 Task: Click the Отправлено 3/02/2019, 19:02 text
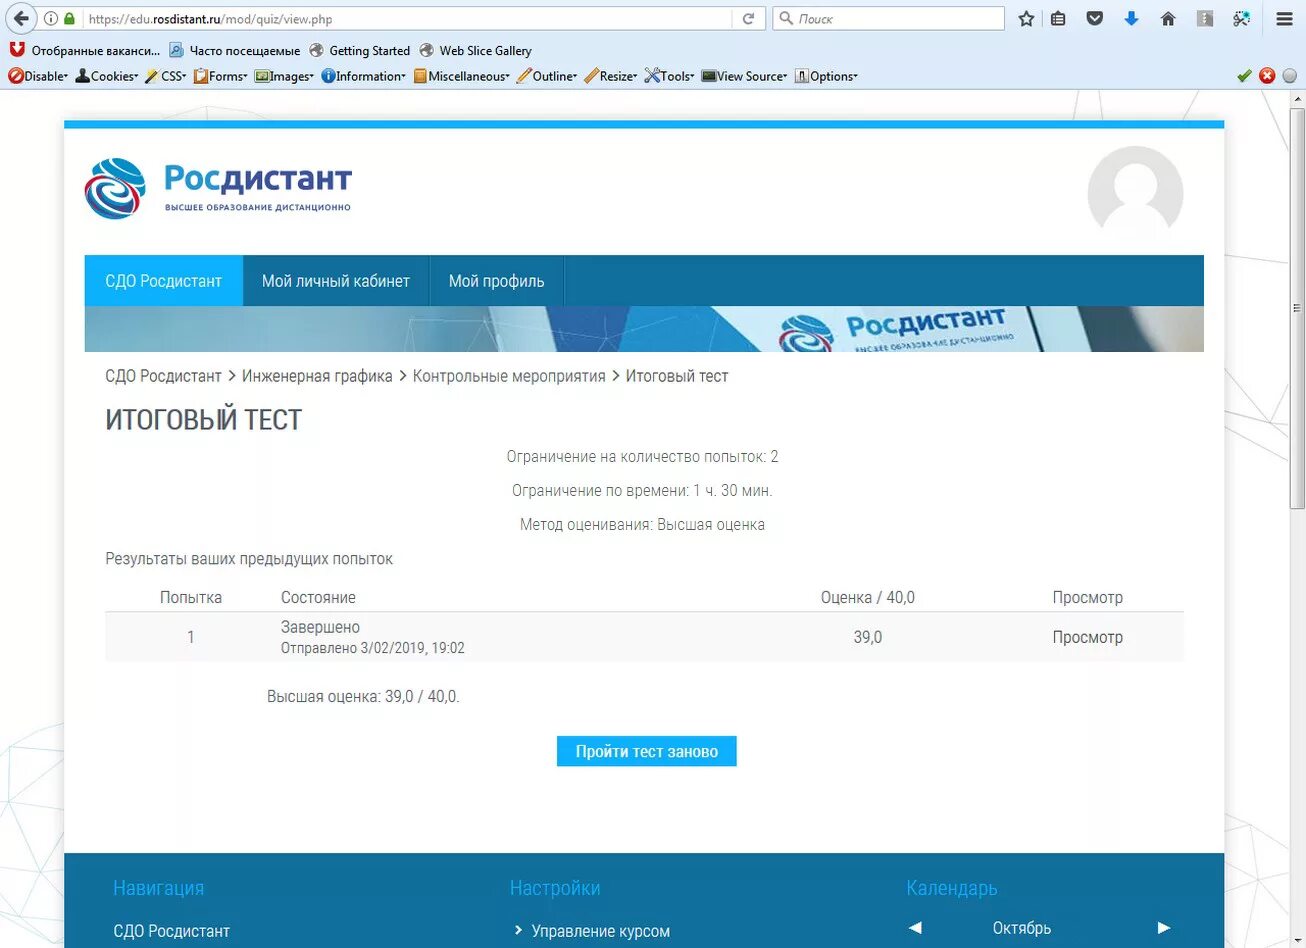click(x=372, y=648)
